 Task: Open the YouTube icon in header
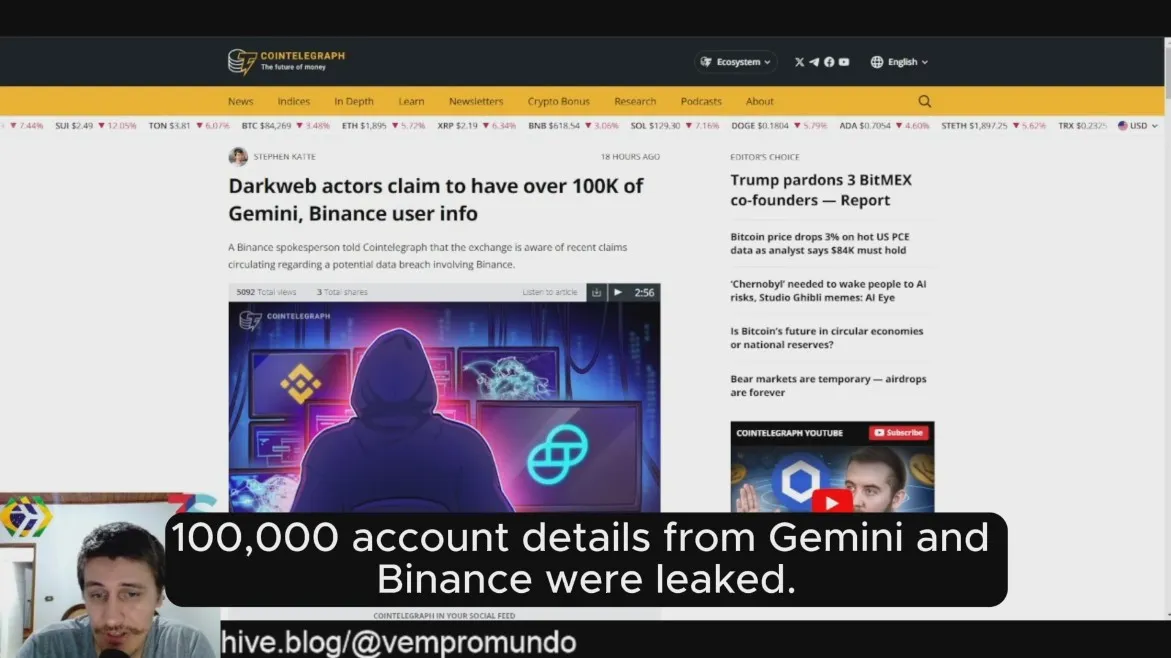click(844, 62)
